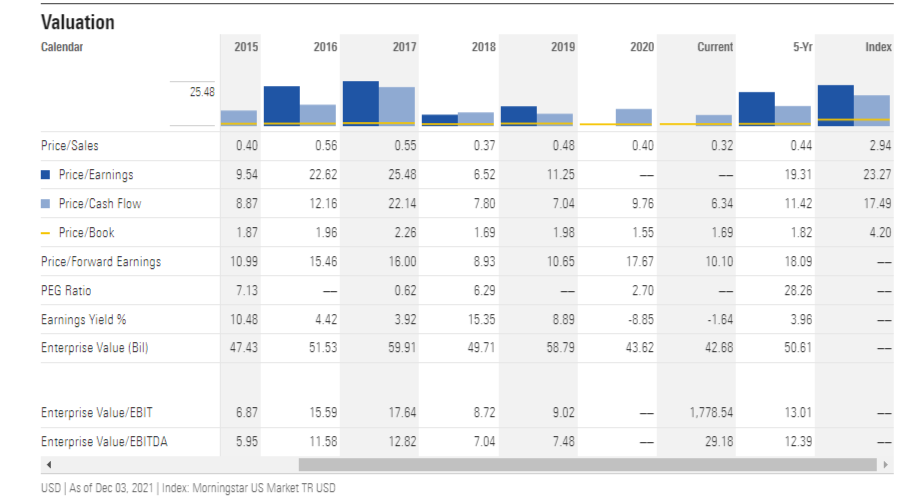Select the Index column header
The image size is (908, 497).
[878, 47]
